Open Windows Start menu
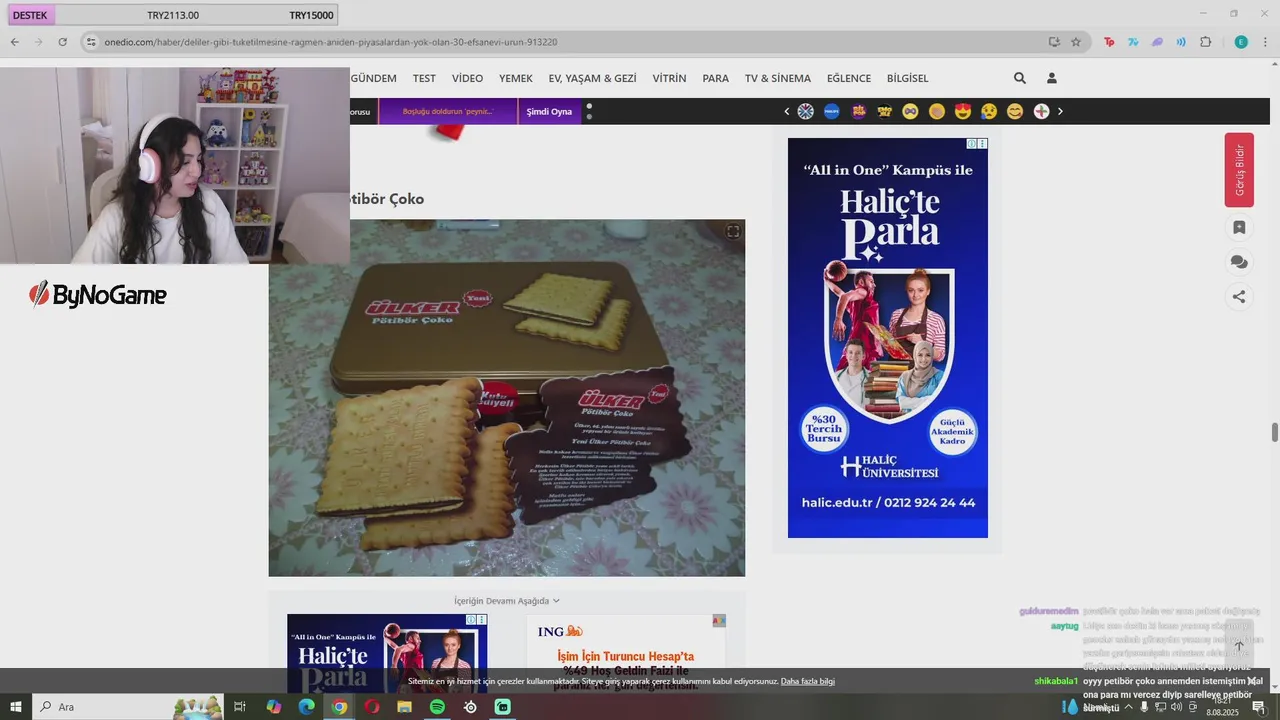 (x=16, y=707)
